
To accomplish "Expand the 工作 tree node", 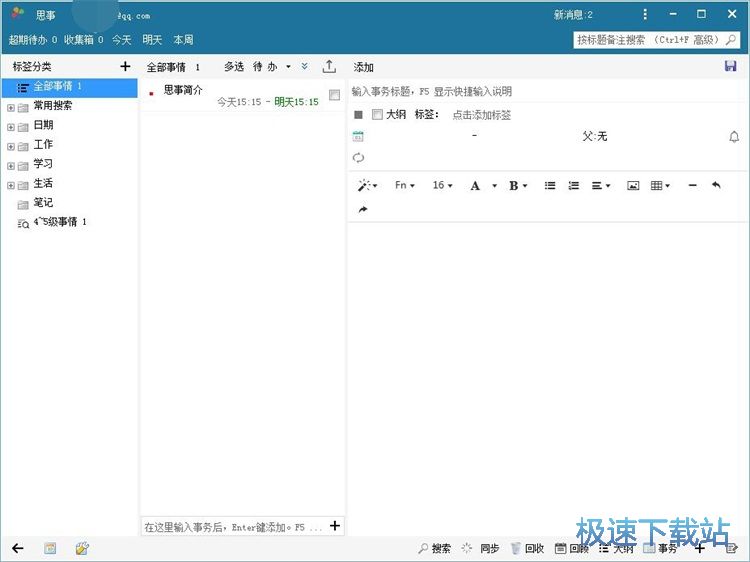I will click(10, 146).
